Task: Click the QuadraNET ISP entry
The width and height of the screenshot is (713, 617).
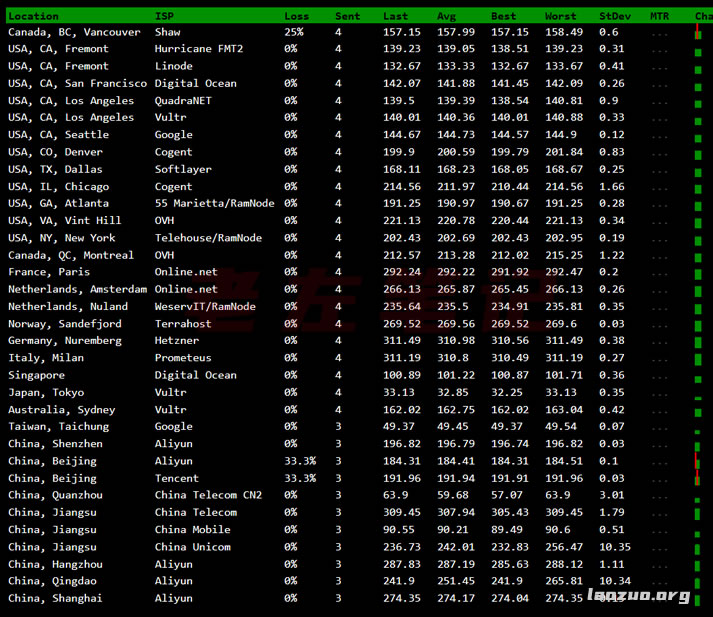Action: click(x=183, y=100)
